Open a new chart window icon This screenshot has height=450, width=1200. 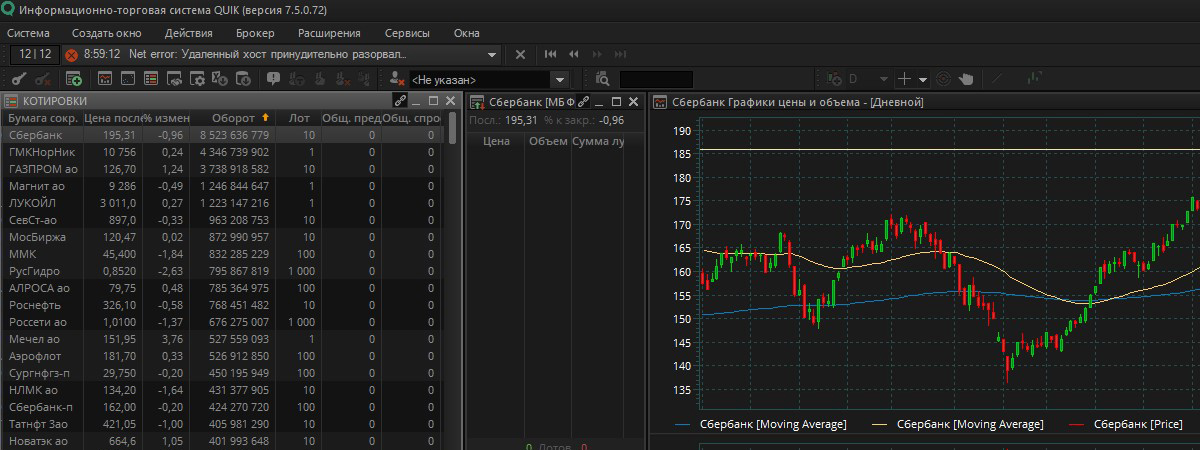[x=105, y=79]
